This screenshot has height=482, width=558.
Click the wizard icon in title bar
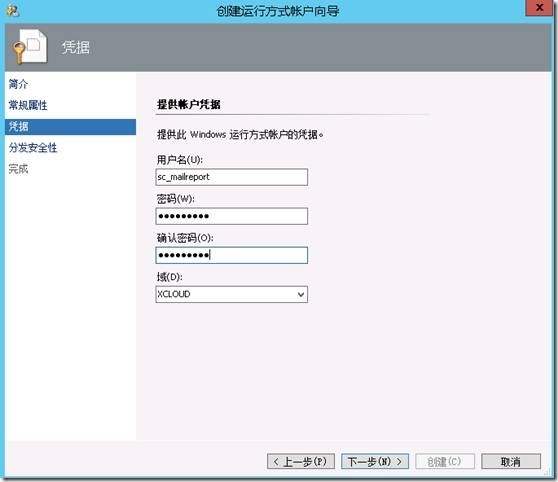[13, 11]
